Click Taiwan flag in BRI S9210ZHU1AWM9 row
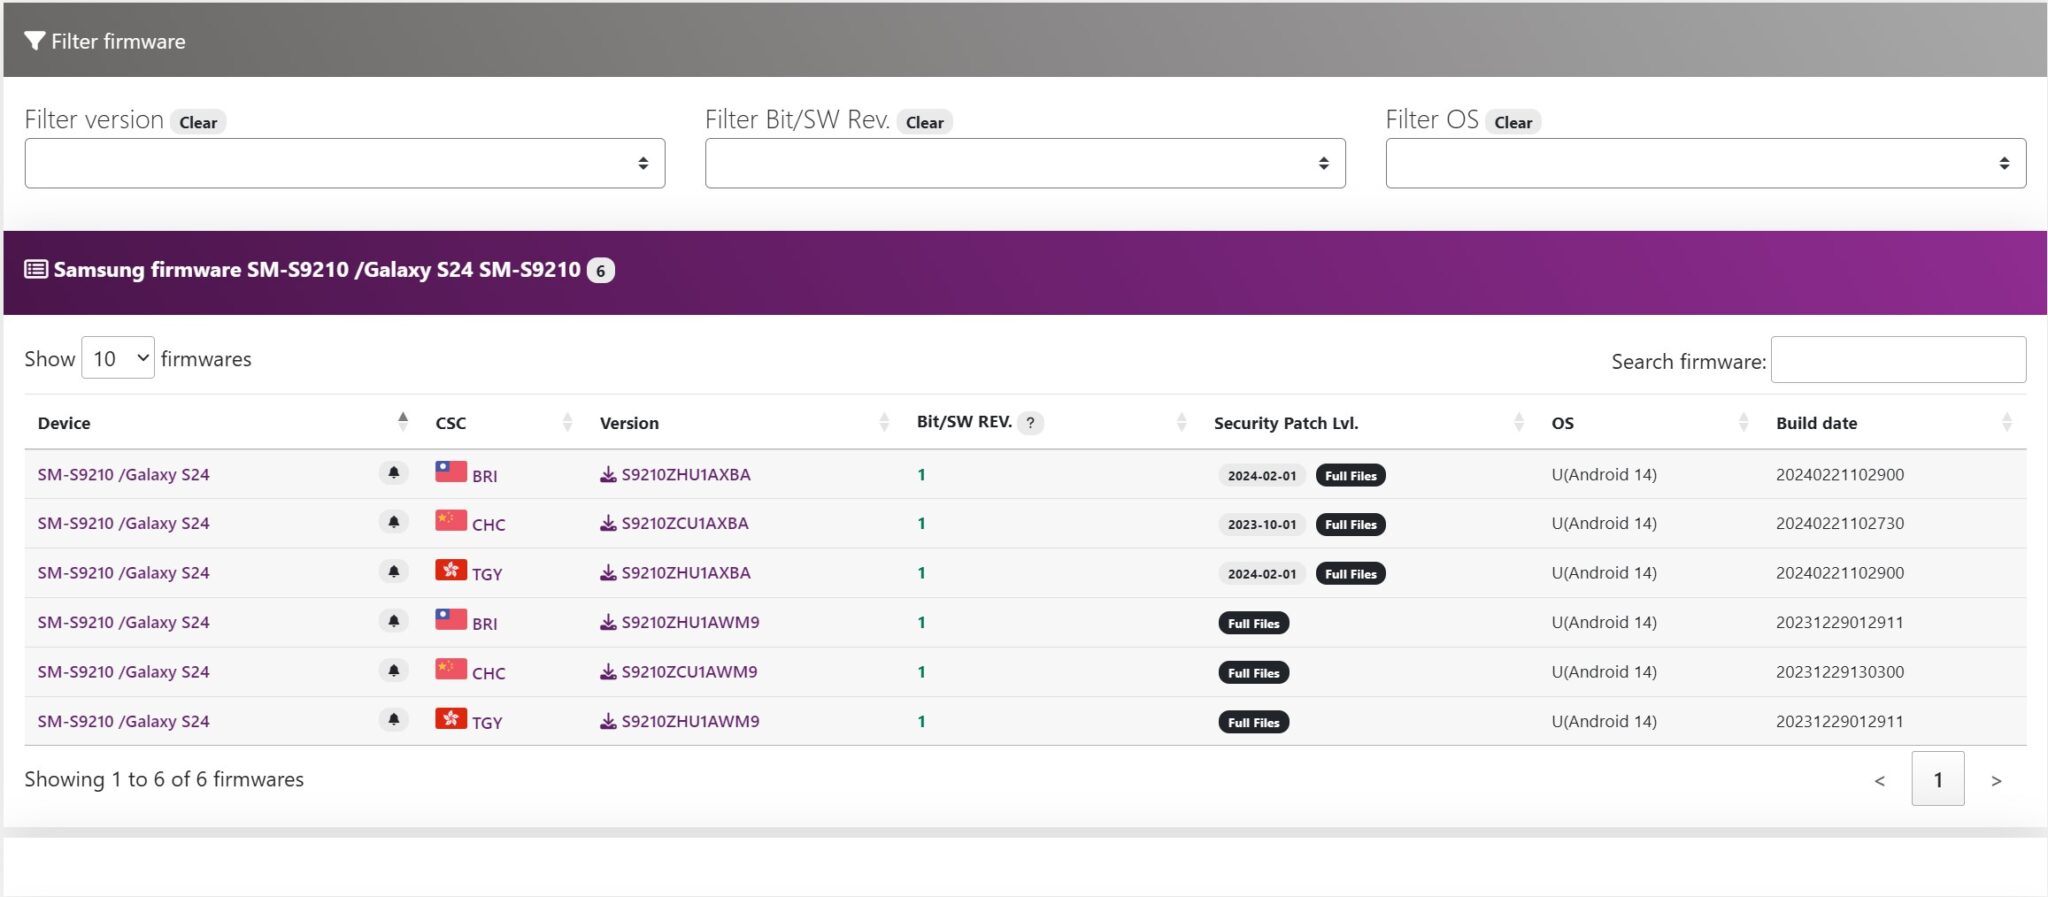 (x=451, y=620)
